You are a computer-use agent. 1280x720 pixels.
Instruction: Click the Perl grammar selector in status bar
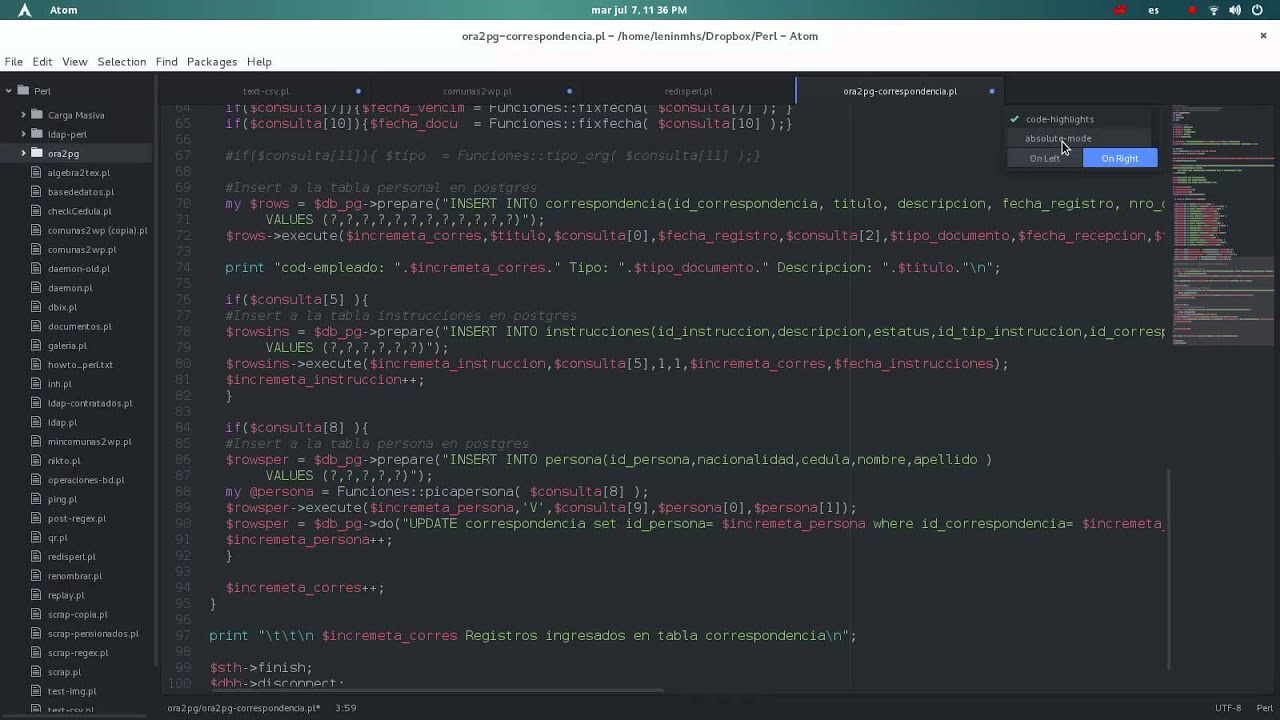click(x=1264, y=708)
